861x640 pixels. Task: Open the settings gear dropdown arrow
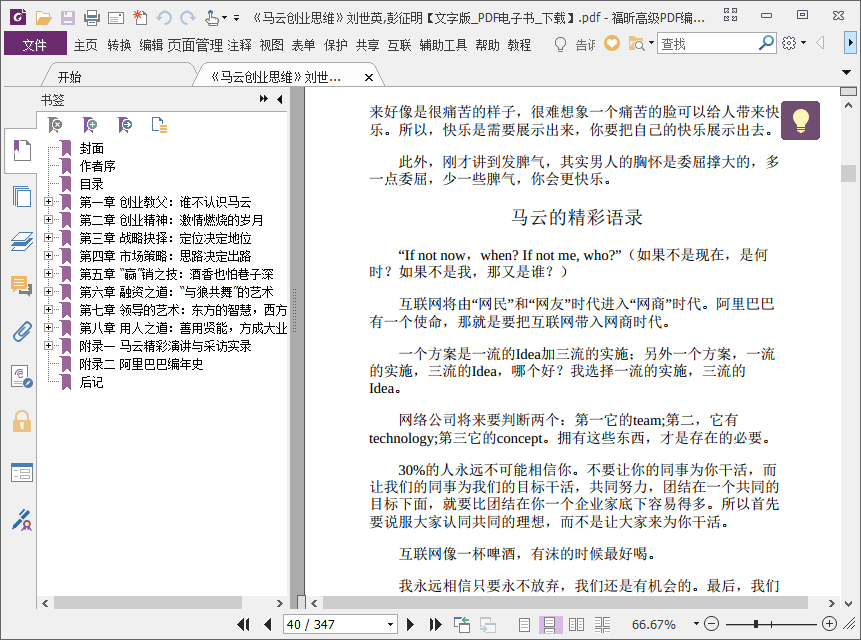tap(803, 43)
